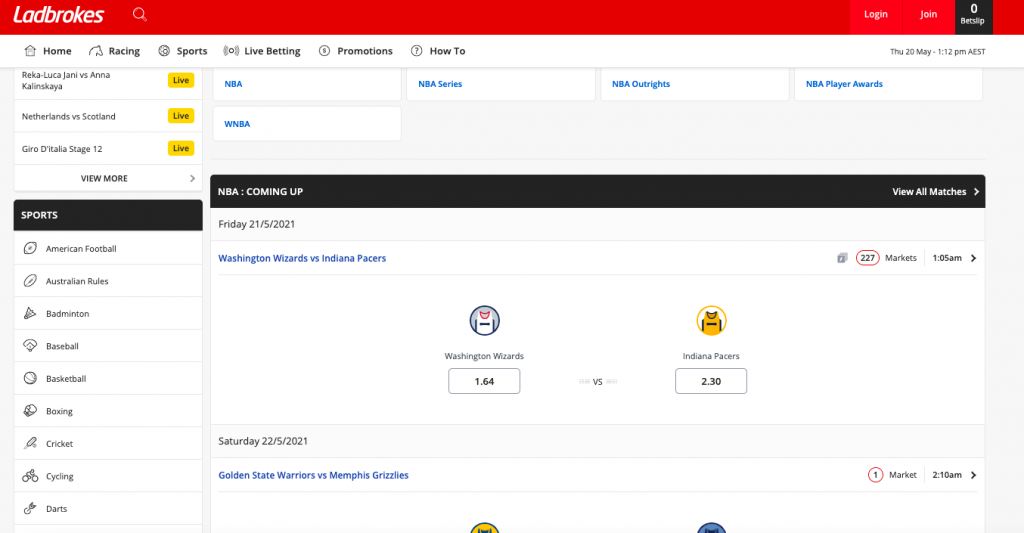Click the Darts icon in sidebar
The width and height of the screenshot is (1024, 533).
pyautogui.click(x=30, y=508)
